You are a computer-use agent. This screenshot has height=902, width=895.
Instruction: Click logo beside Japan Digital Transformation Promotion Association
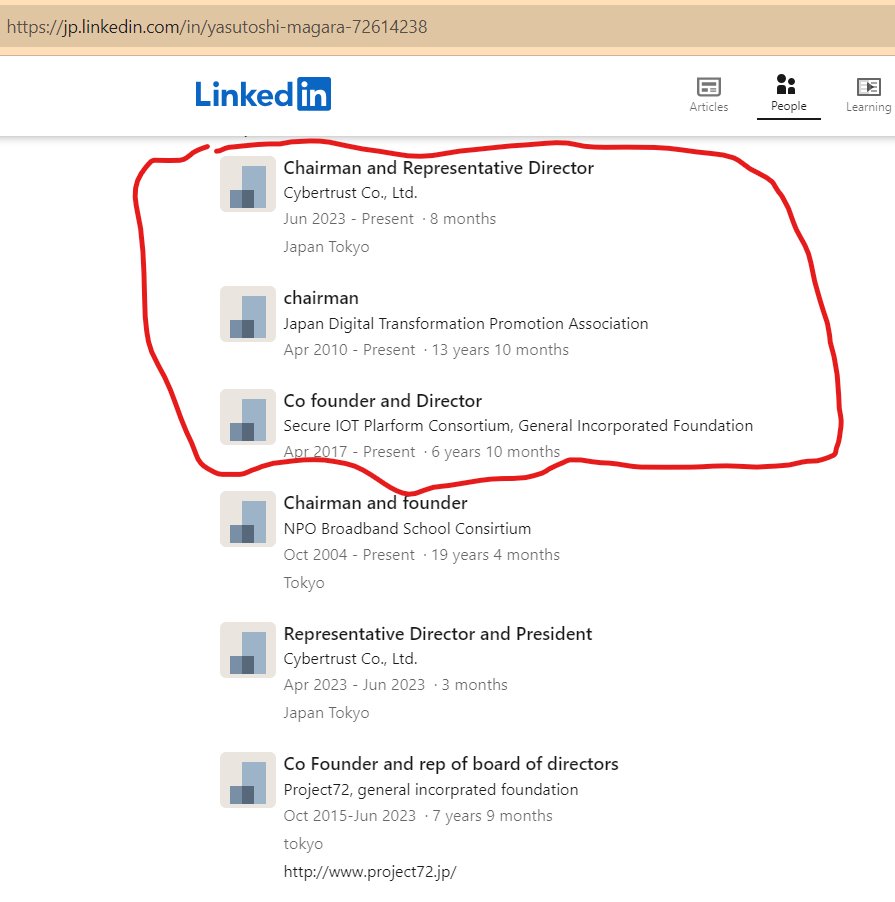[248, 314]
